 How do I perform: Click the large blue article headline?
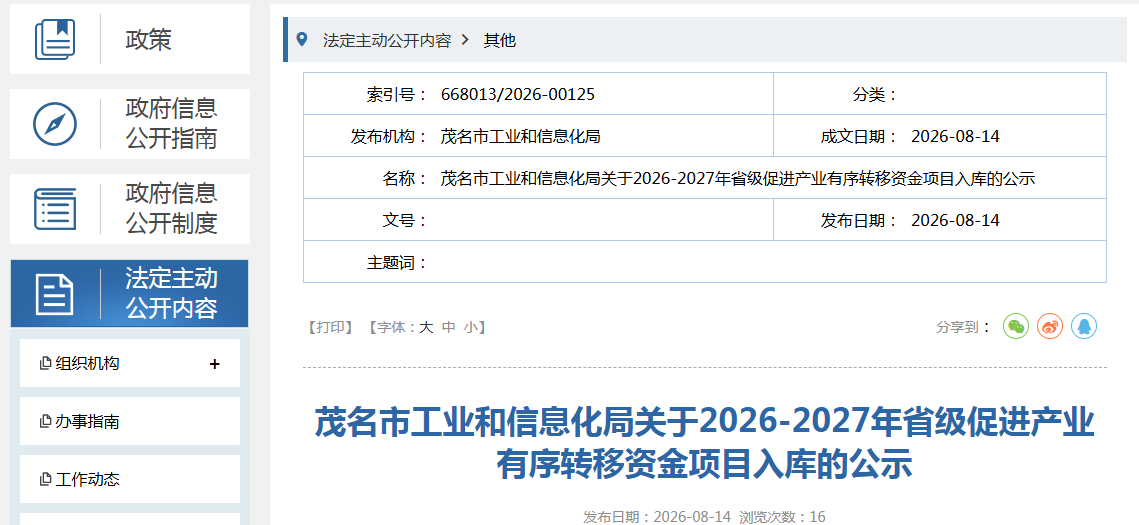[x=705, y=444]
